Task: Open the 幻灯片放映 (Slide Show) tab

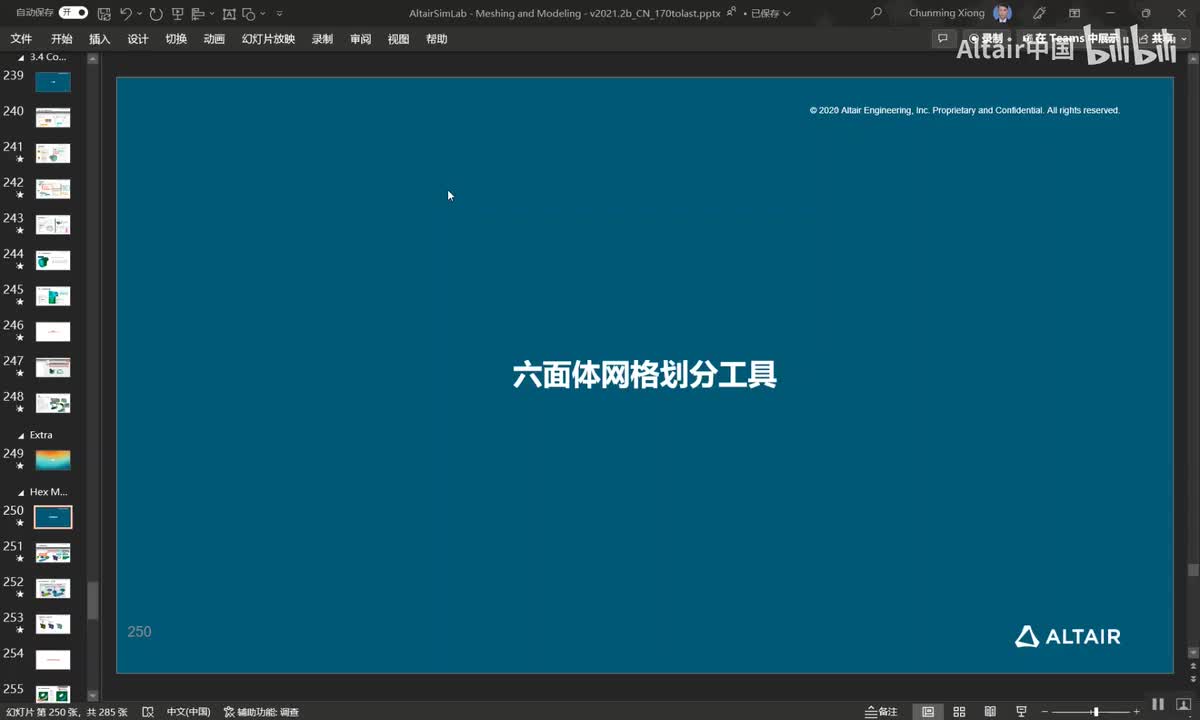Action: pyautogui.click(x=268, y=39)
